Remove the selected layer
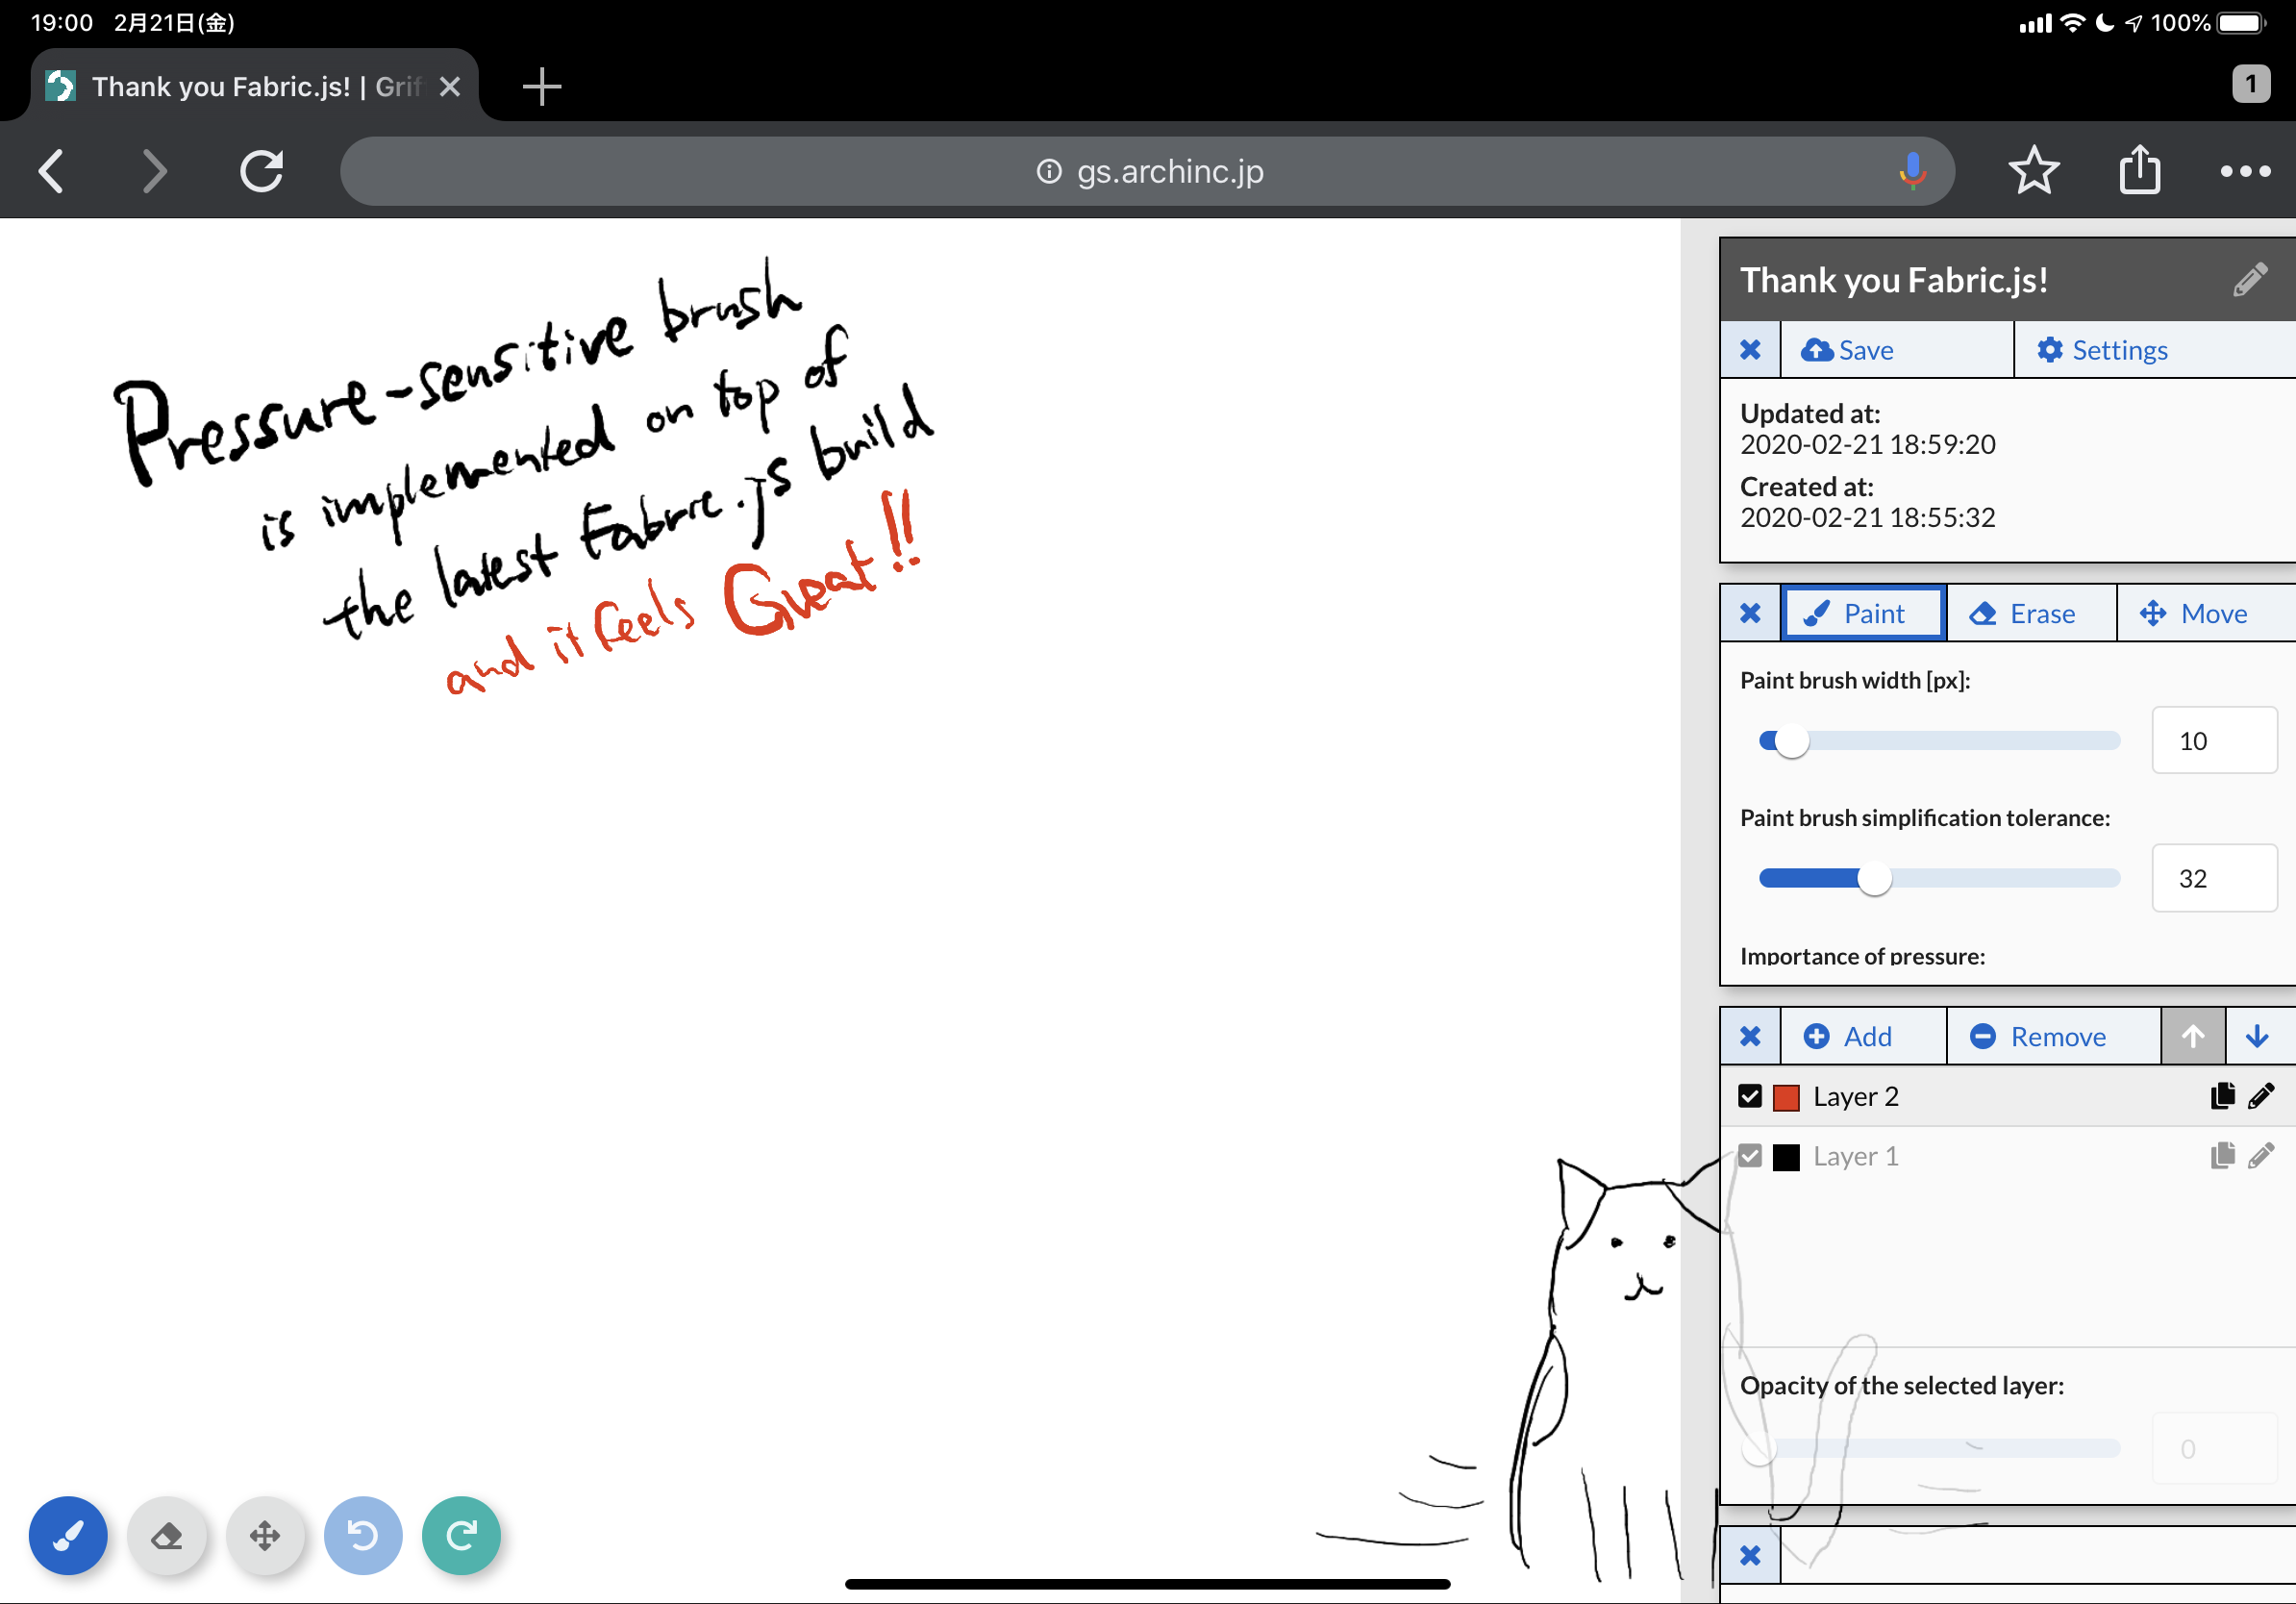The image size is (2296, 1604). pos(2053,1036)
